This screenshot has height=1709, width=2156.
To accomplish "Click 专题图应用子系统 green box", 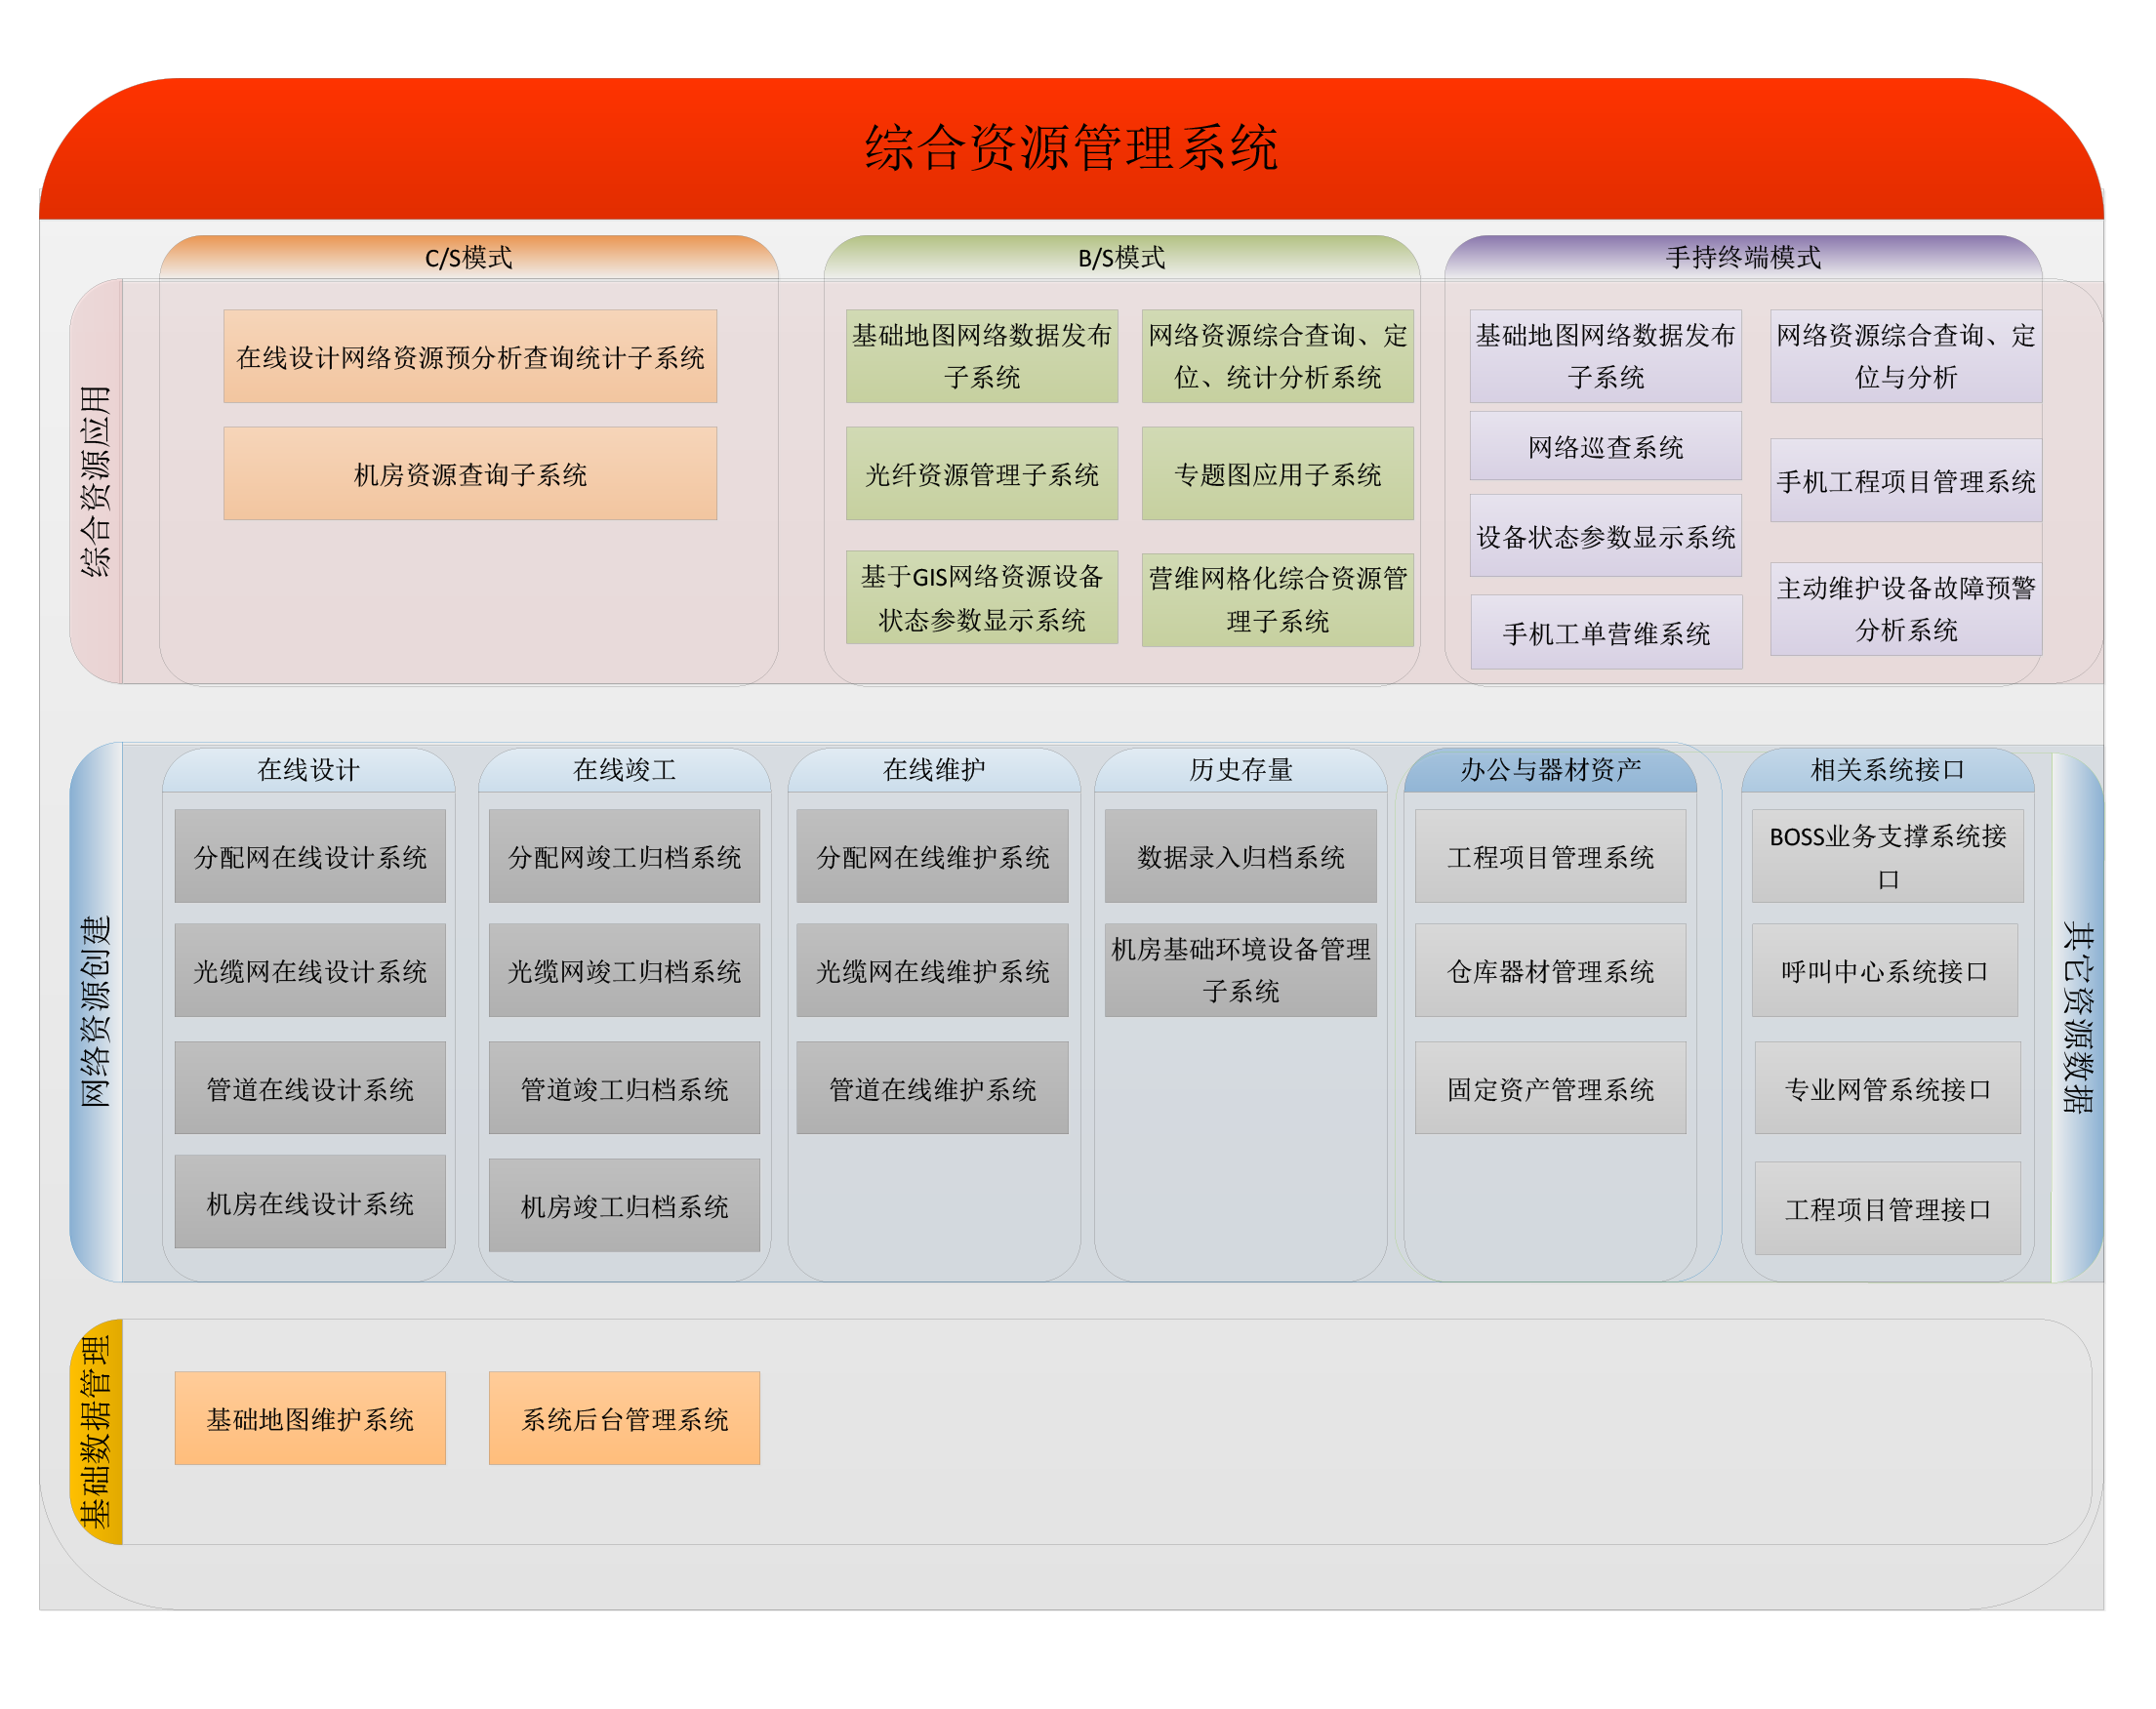I will tap(1277, 474).
